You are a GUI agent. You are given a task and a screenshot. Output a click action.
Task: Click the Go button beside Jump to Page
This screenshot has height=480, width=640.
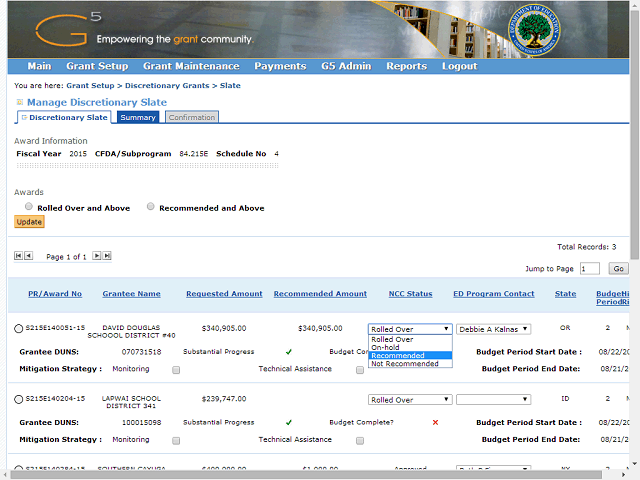click(x=618, y=269)
